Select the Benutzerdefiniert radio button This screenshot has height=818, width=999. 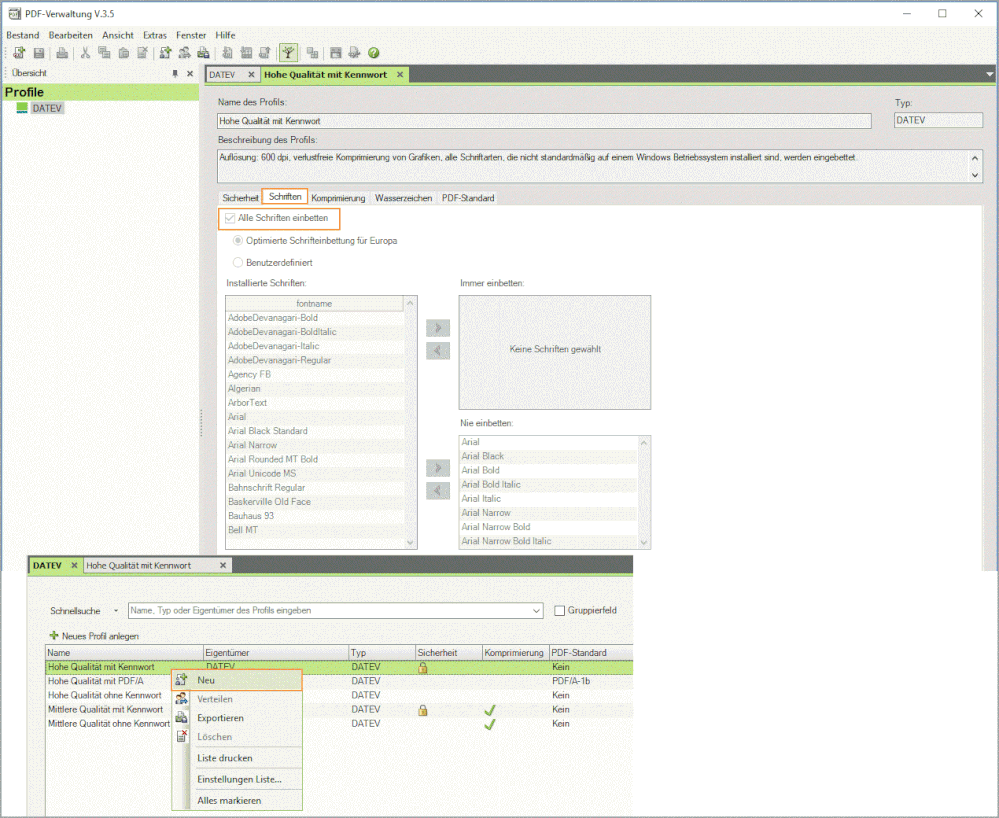tap(238, 262)
